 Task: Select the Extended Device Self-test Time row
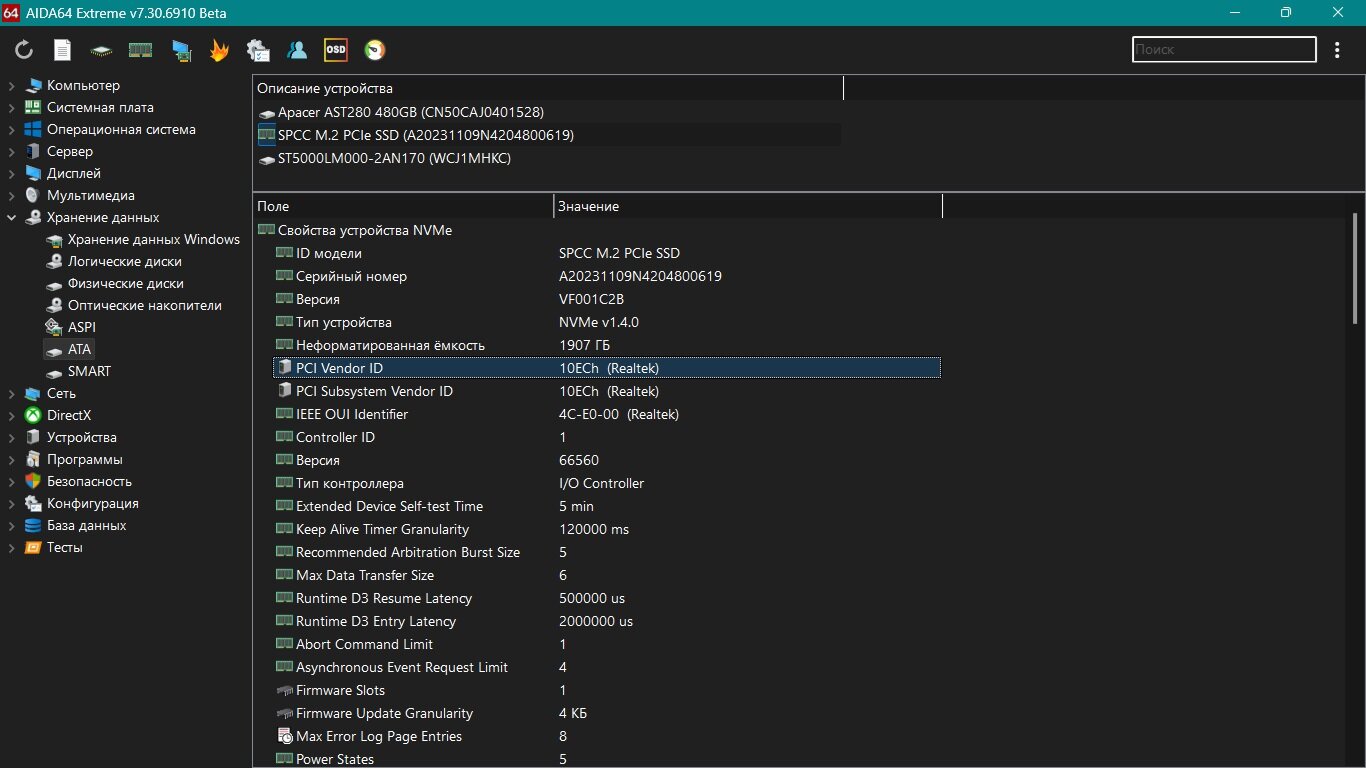(607, 507)
